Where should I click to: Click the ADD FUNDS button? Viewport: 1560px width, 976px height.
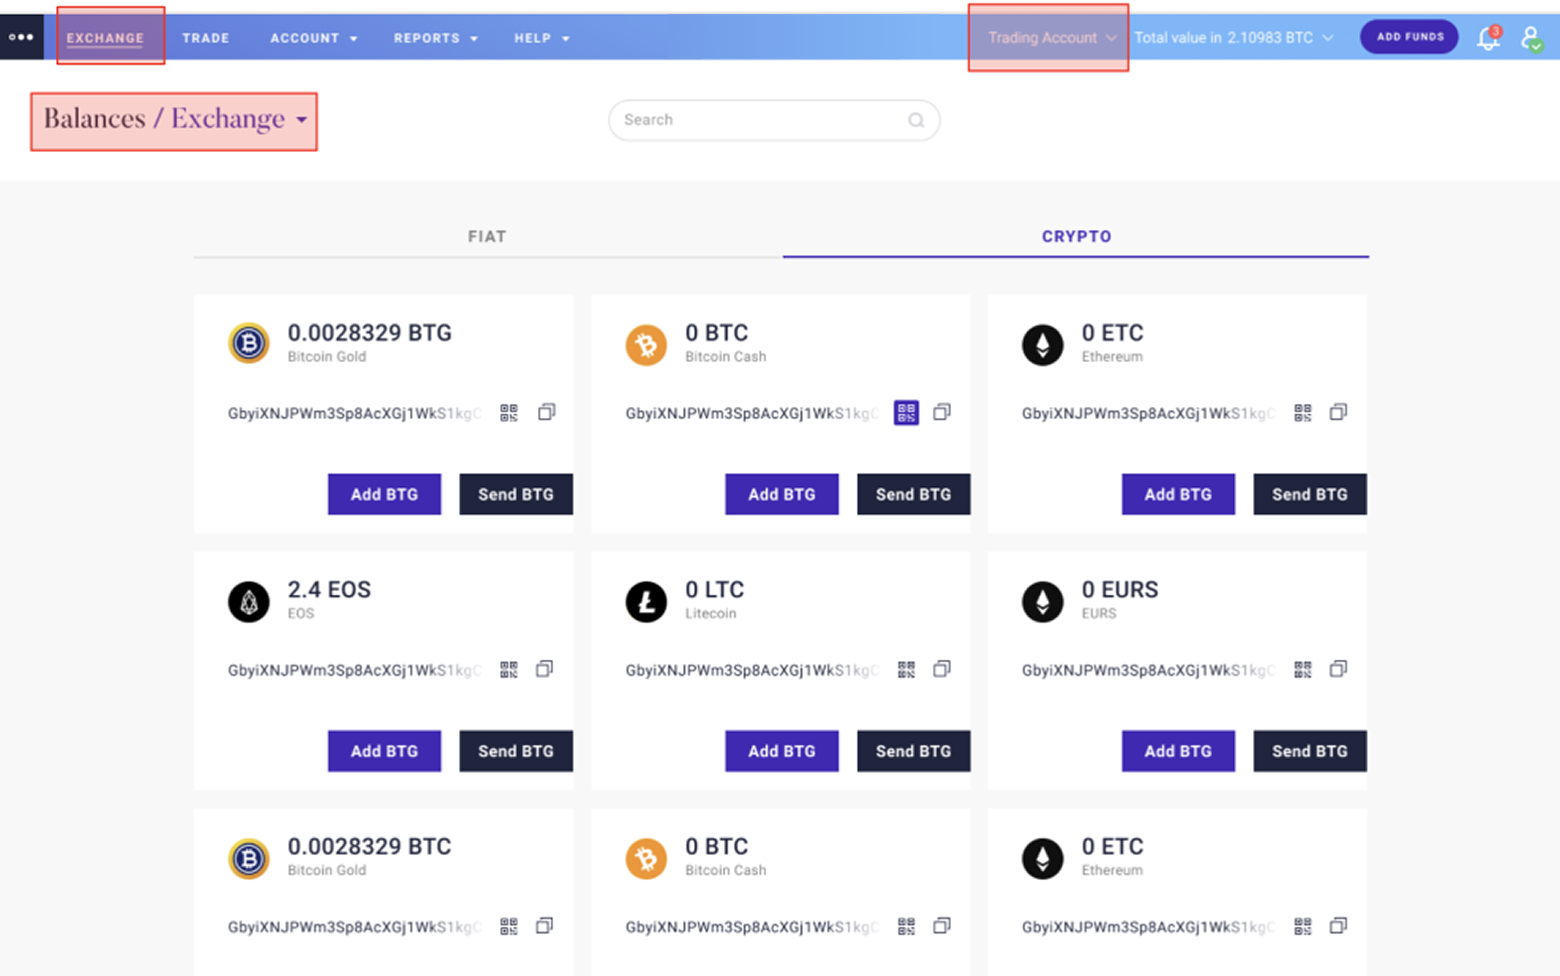tap(1408, 36)
